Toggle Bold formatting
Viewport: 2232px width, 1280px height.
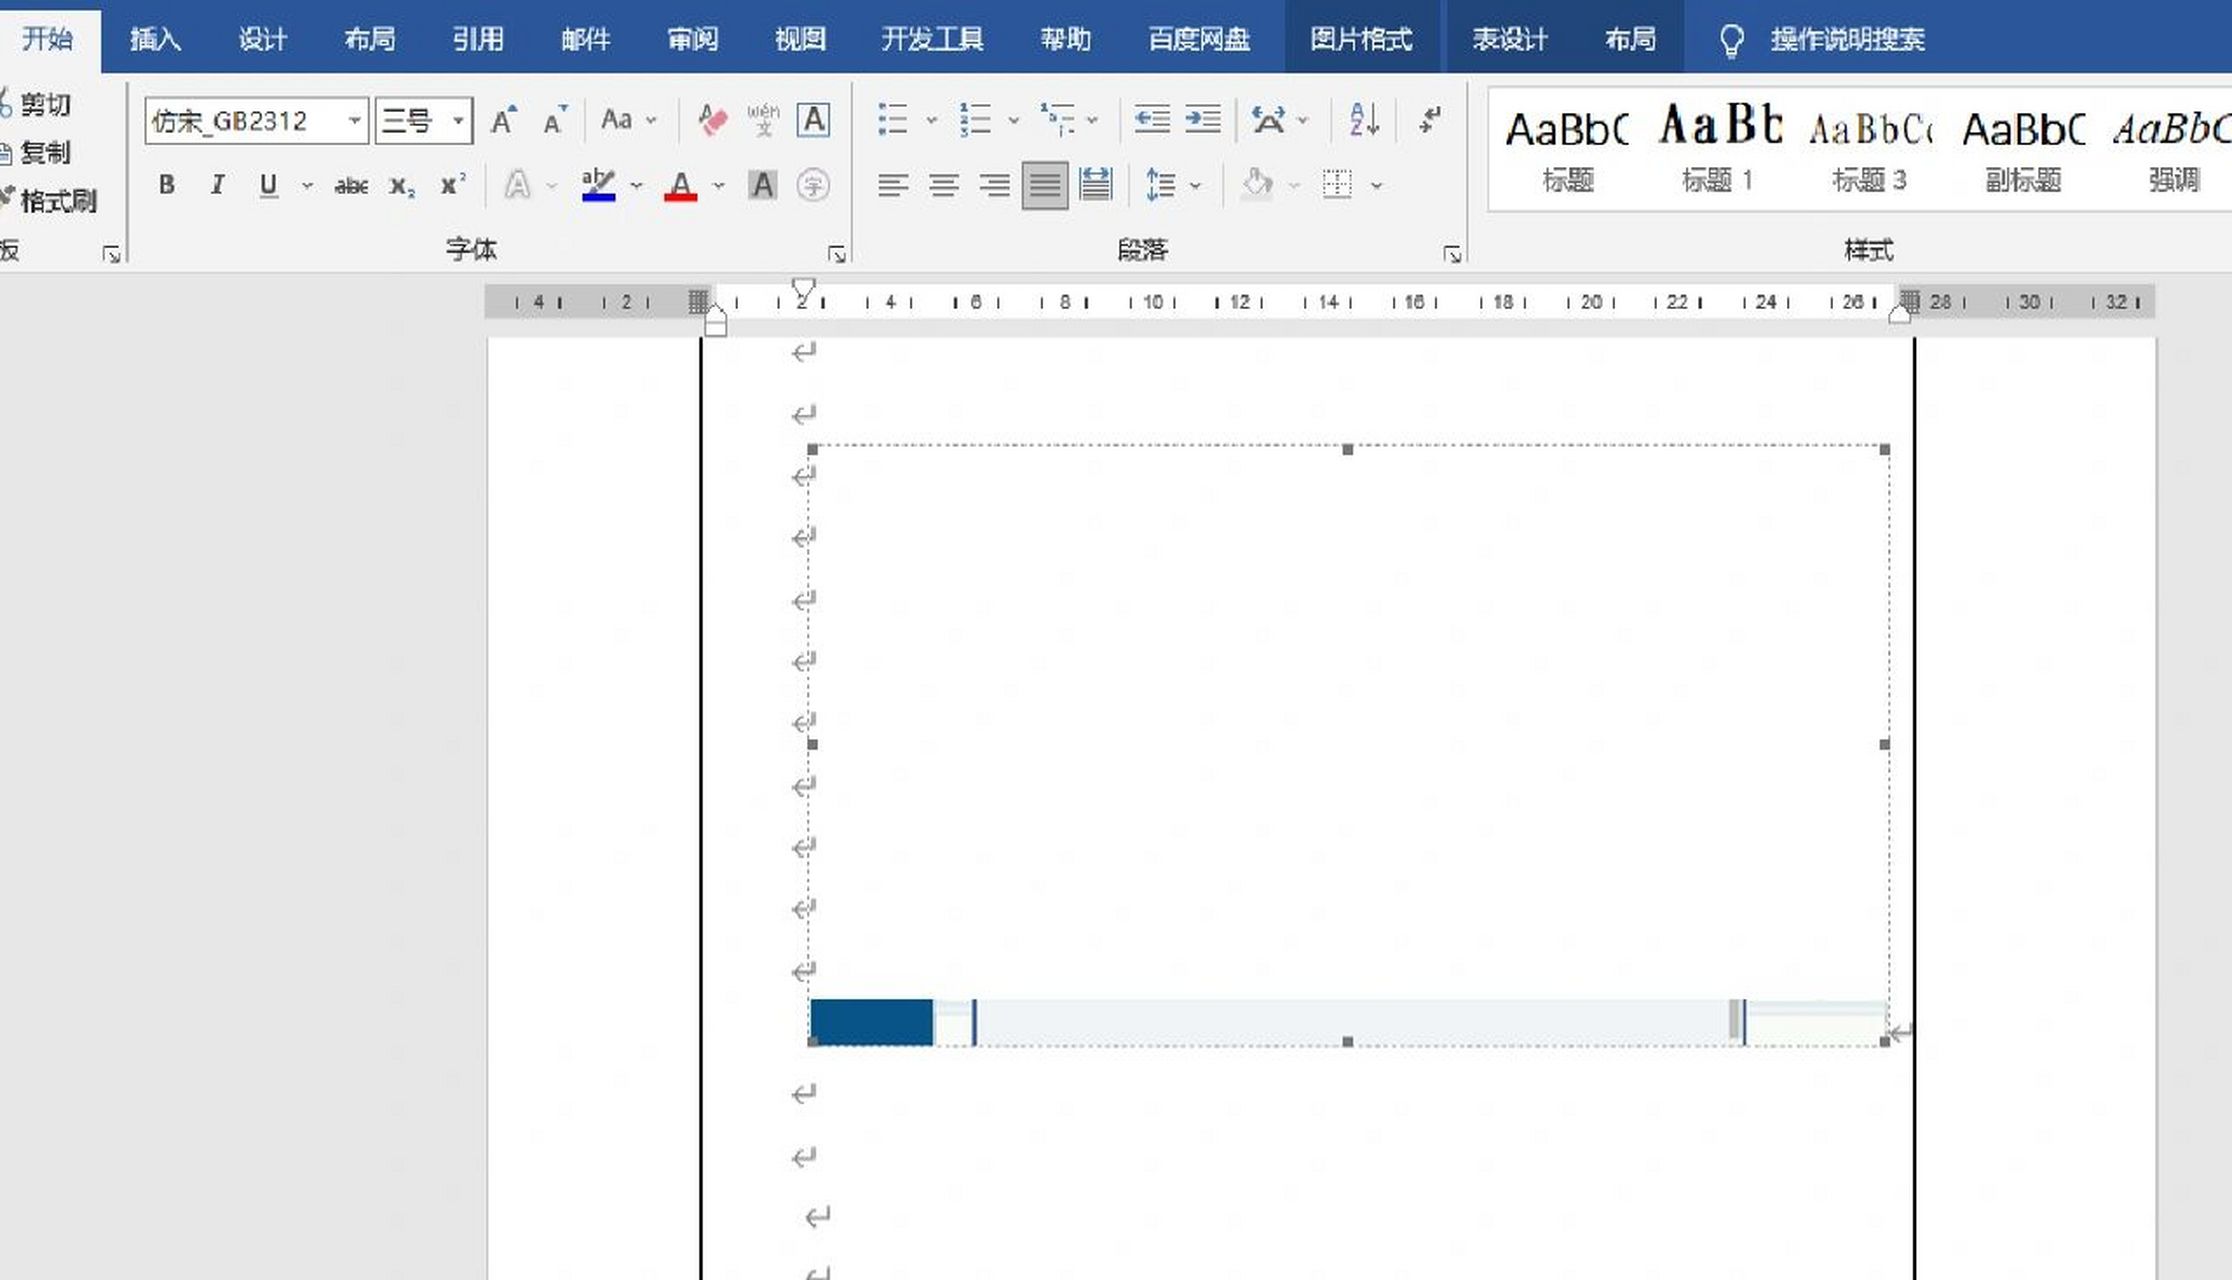[x=167, y=185]
